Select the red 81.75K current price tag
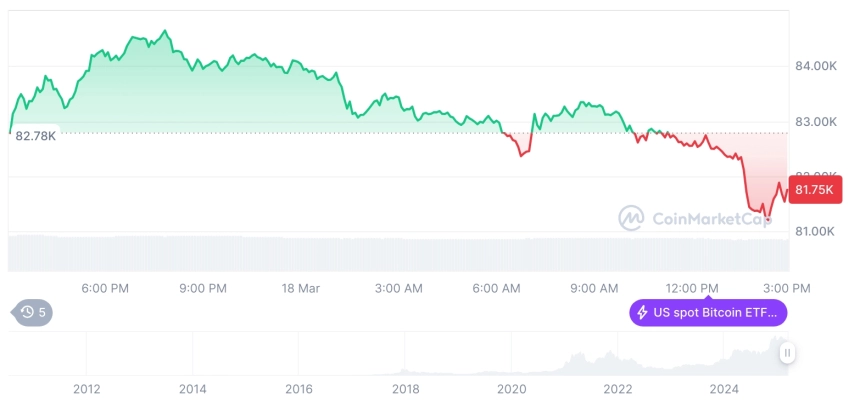 (814, 190)
